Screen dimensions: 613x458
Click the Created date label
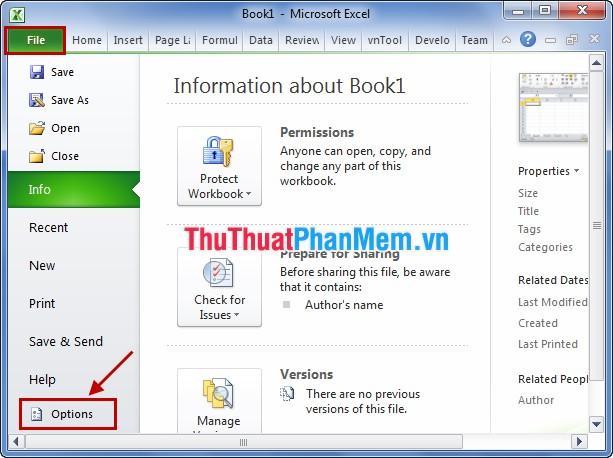pos(538,323)
